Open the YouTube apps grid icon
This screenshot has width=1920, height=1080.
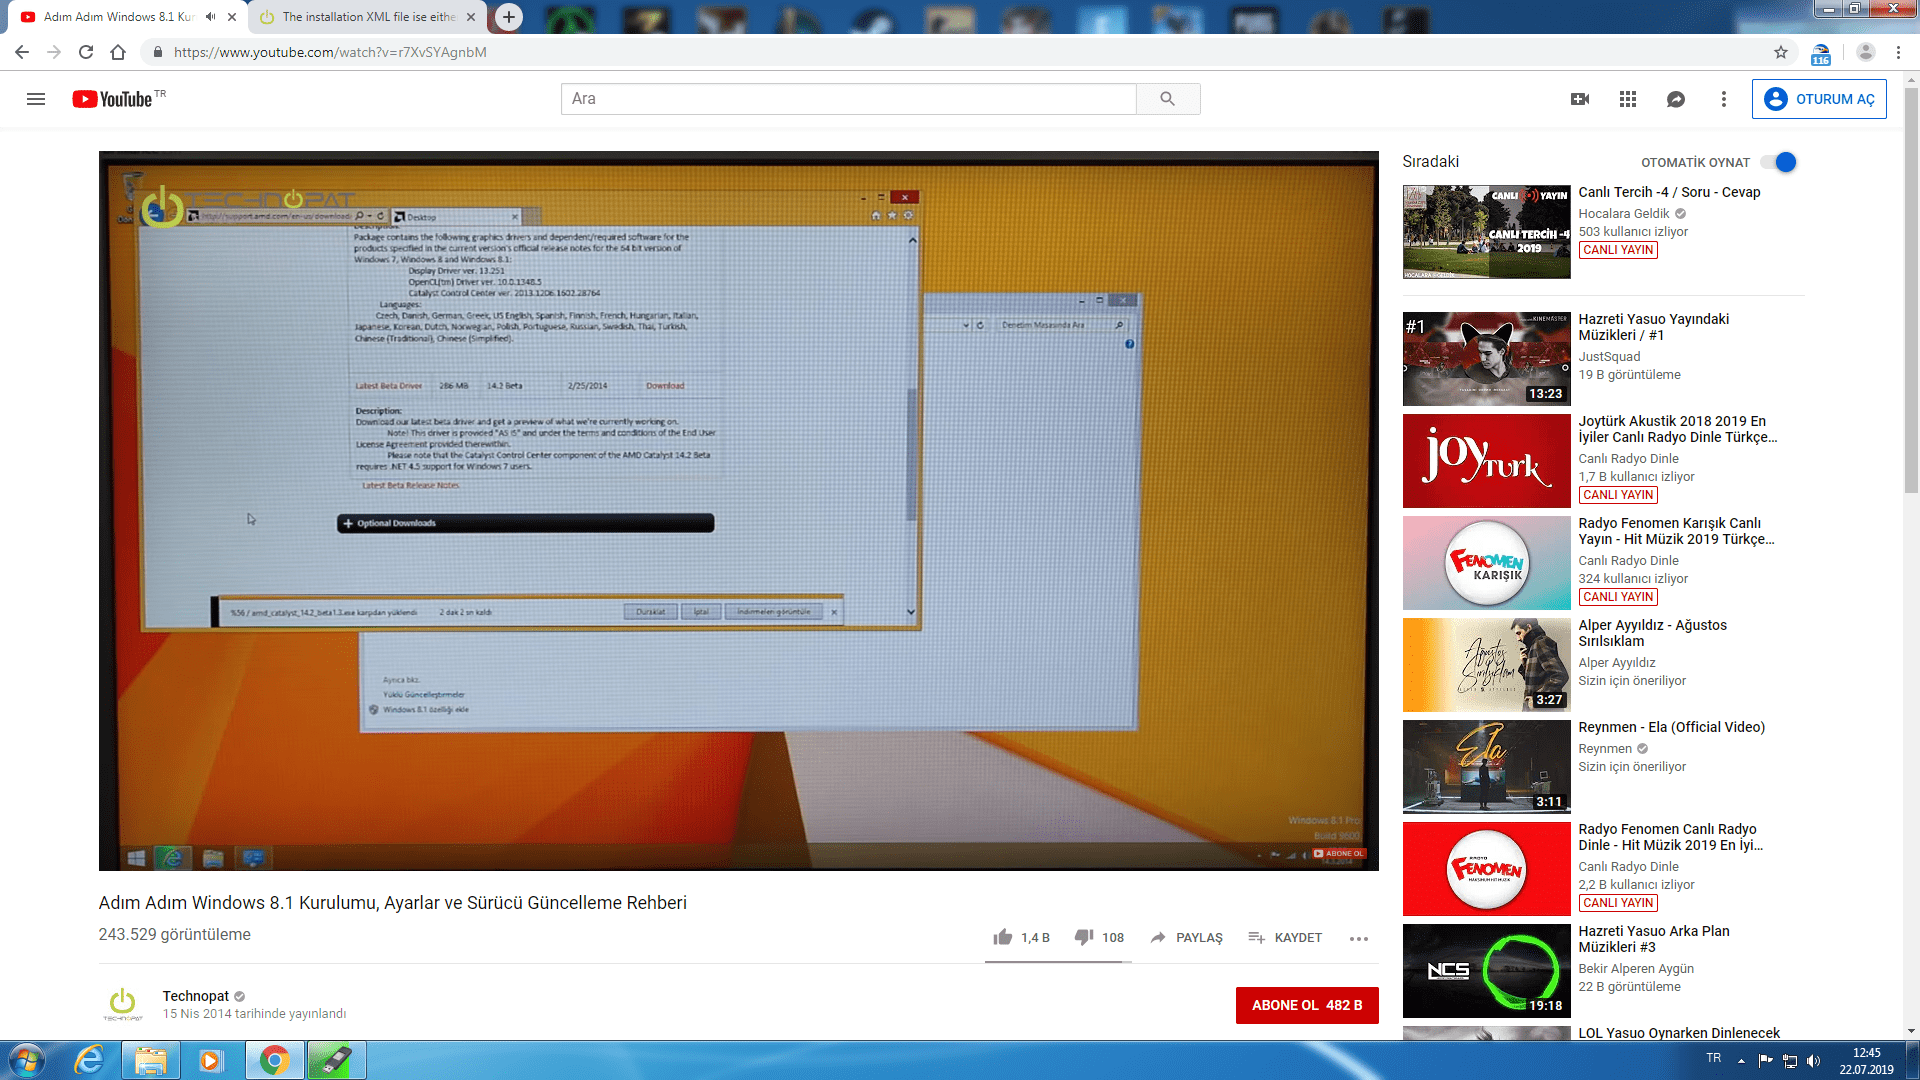[x=1628, y=99]
